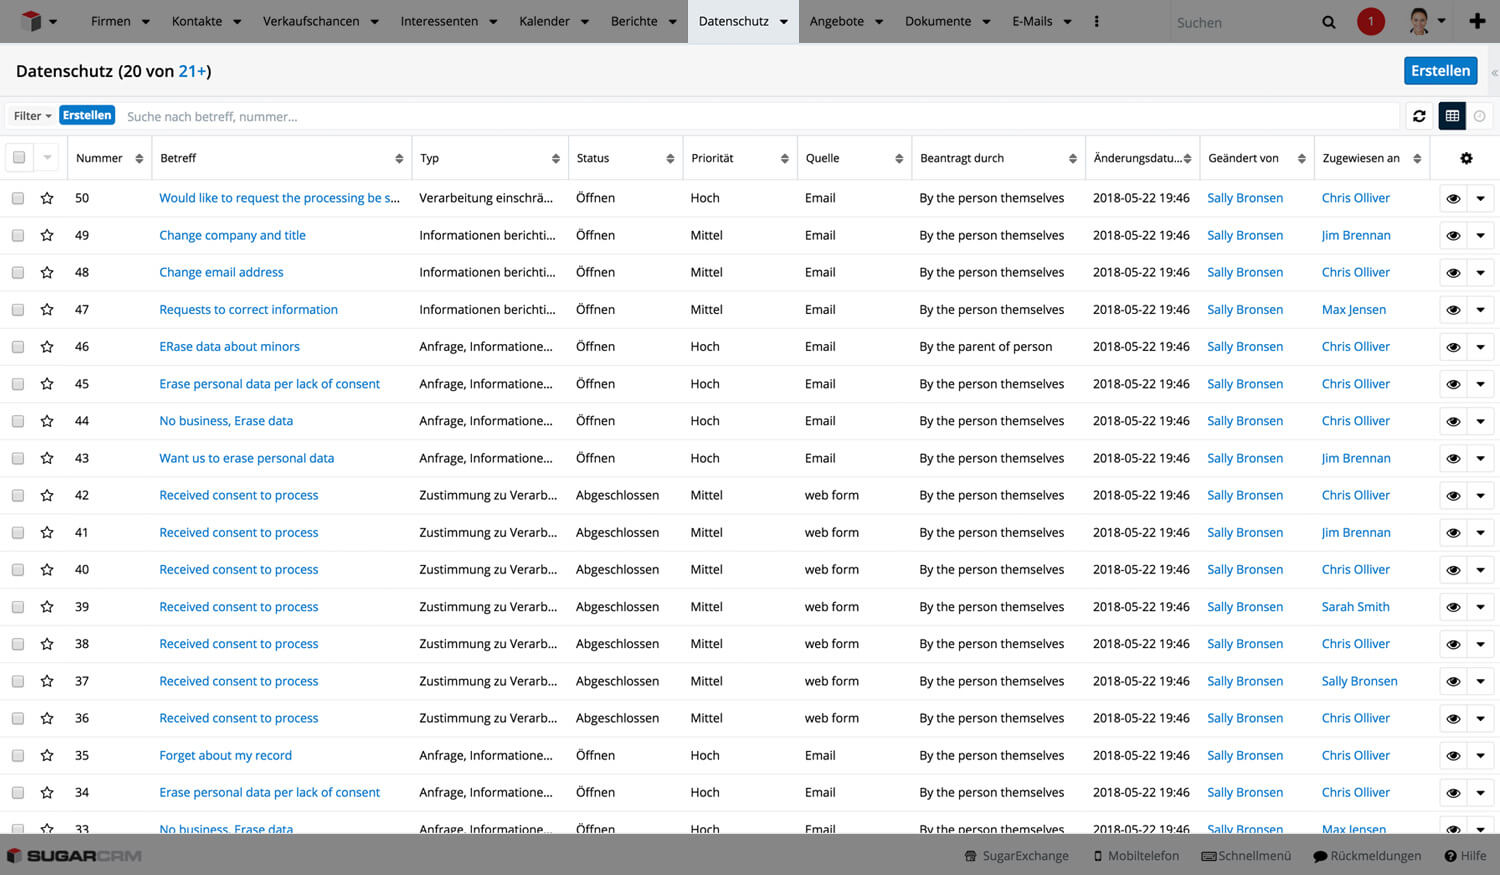Open row actions dropdown for record 47
The image size is (1500, 875).
click(1480, 310)
